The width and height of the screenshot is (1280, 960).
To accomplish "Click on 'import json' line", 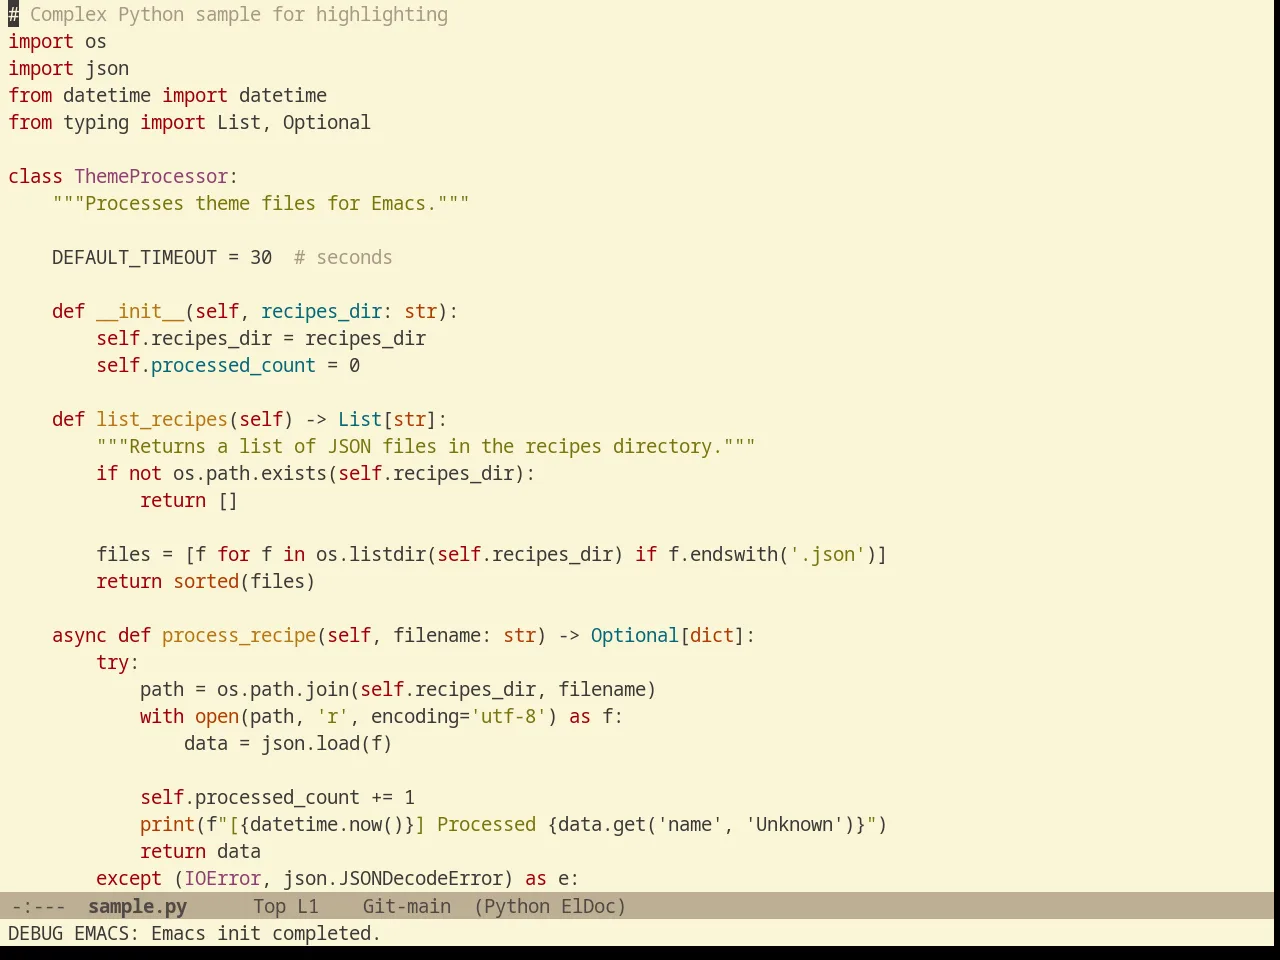I will tap(68, 68).
